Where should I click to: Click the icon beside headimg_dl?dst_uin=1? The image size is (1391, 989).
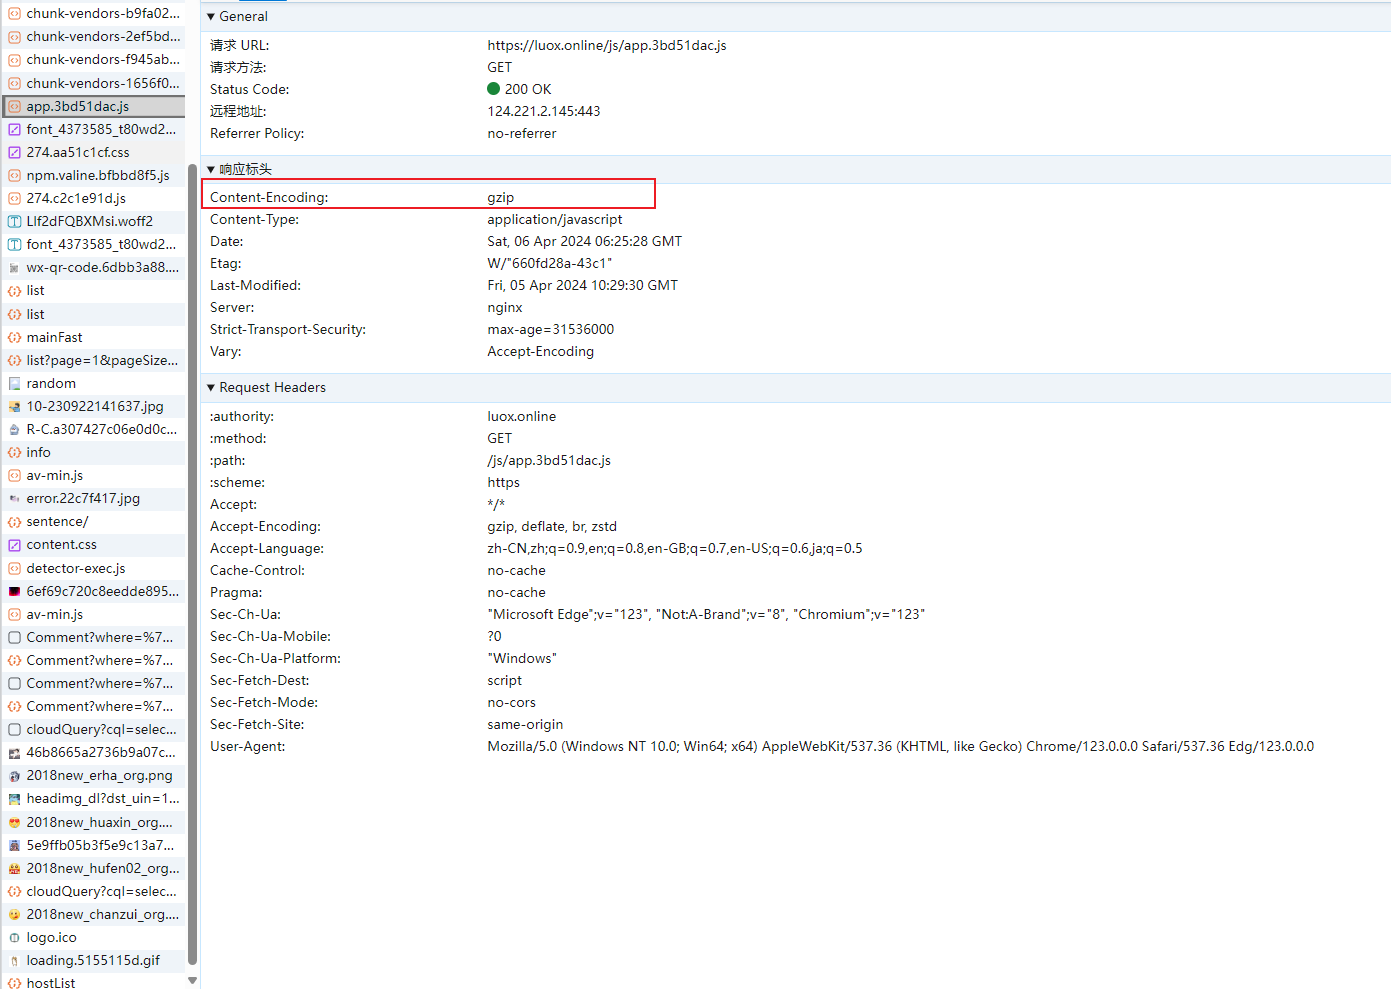point(14,799)
